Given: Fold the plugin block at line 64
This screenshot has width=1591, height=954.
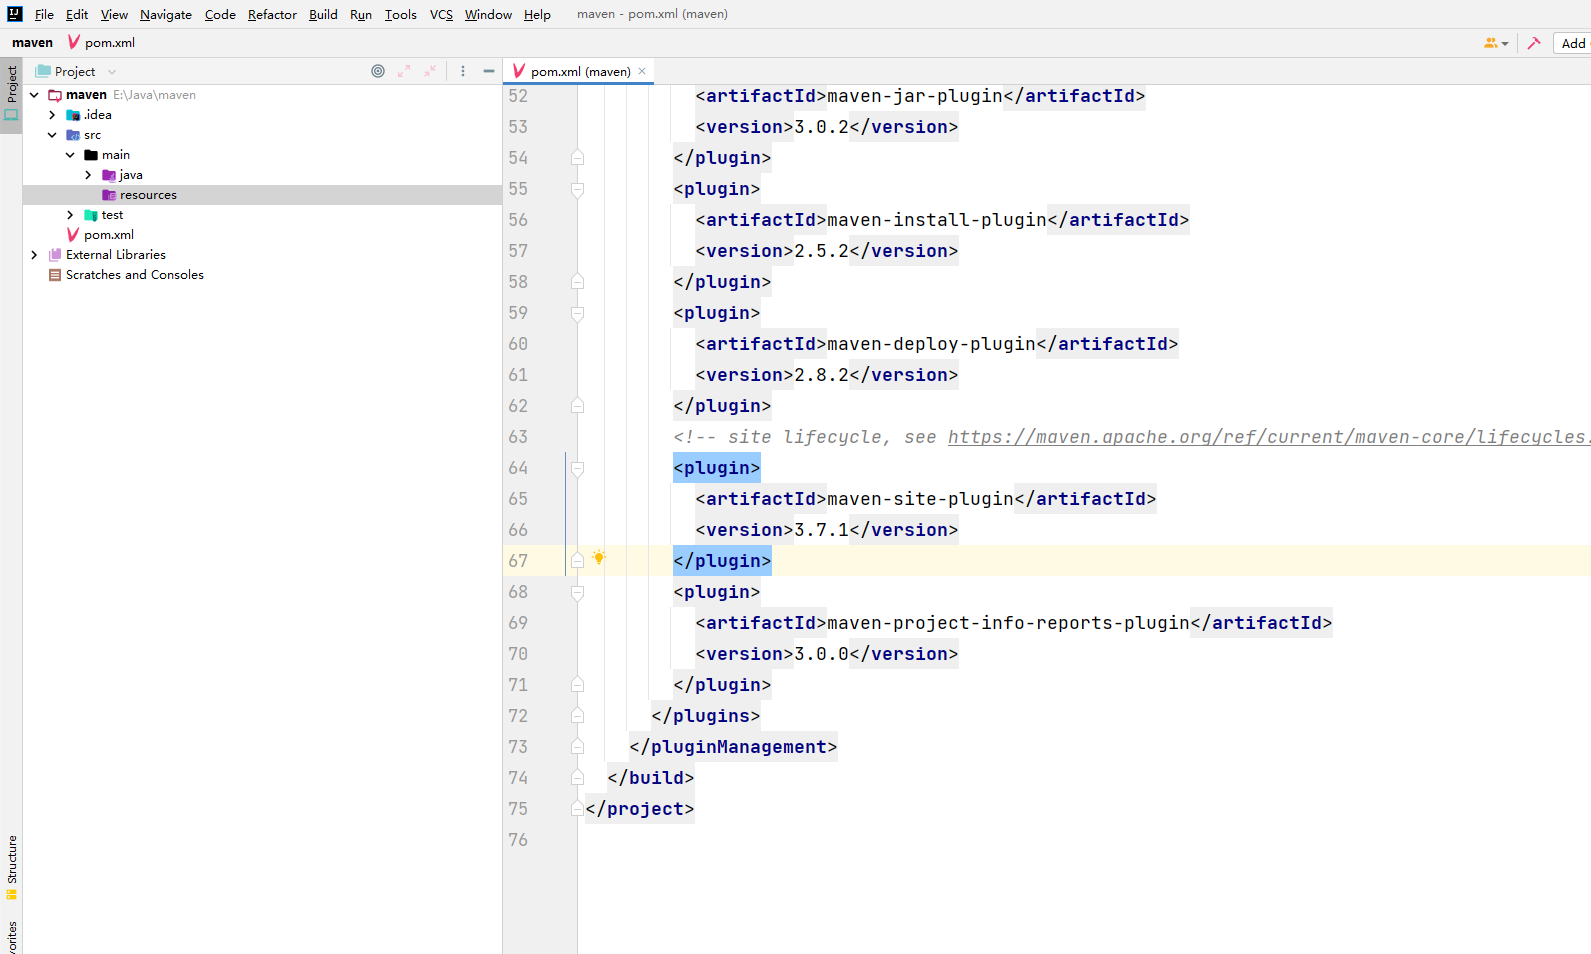Looking at the screenshot, I should pyautogui.click(x=577, y=468).
